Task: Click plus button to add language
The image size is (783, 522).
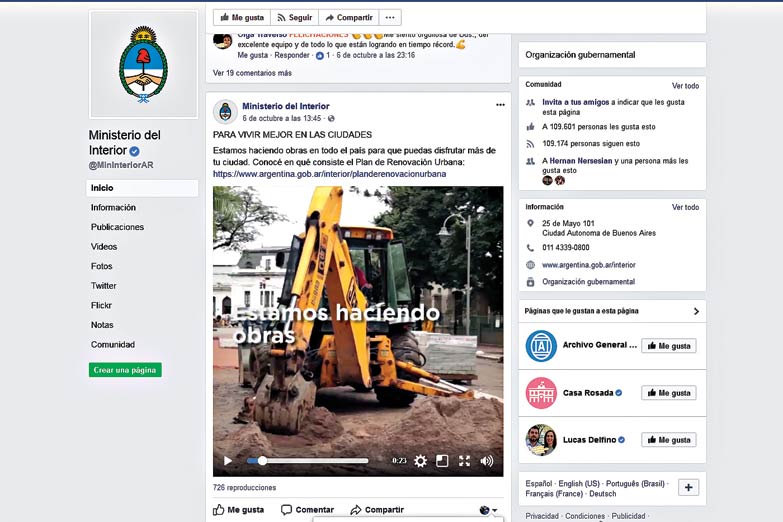Action: coord(688,487)
